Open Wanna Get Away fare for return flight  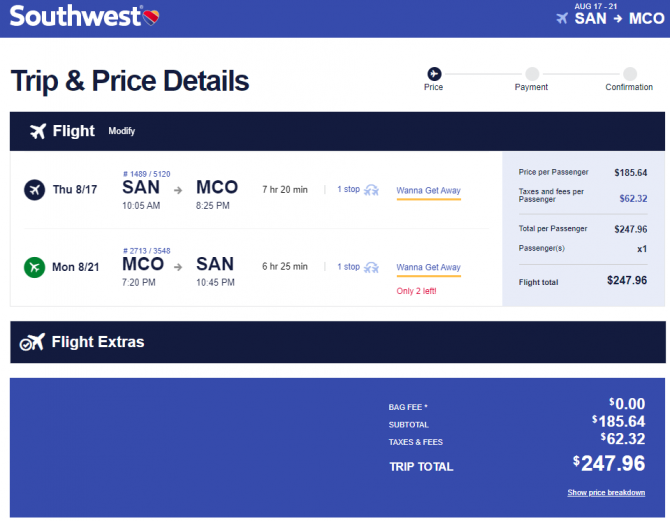[429, 268]
